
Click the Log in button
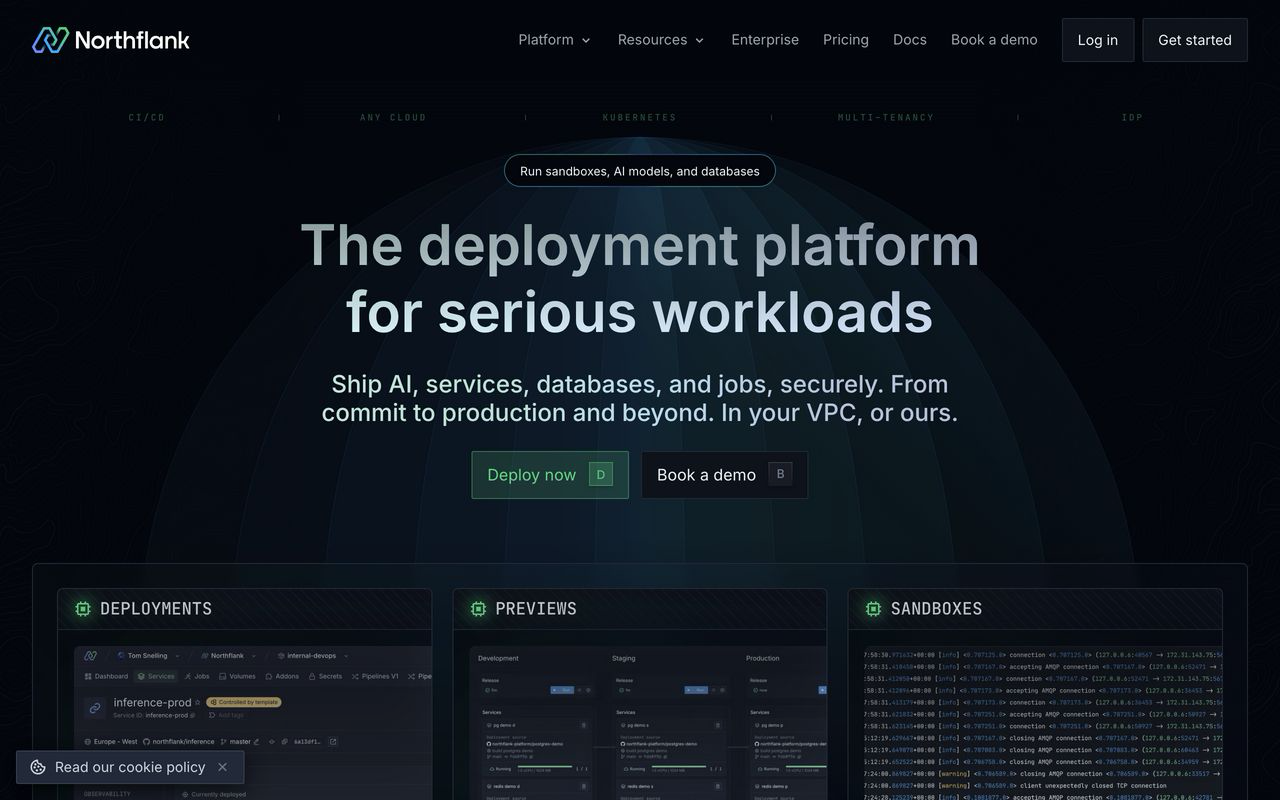1098,40
